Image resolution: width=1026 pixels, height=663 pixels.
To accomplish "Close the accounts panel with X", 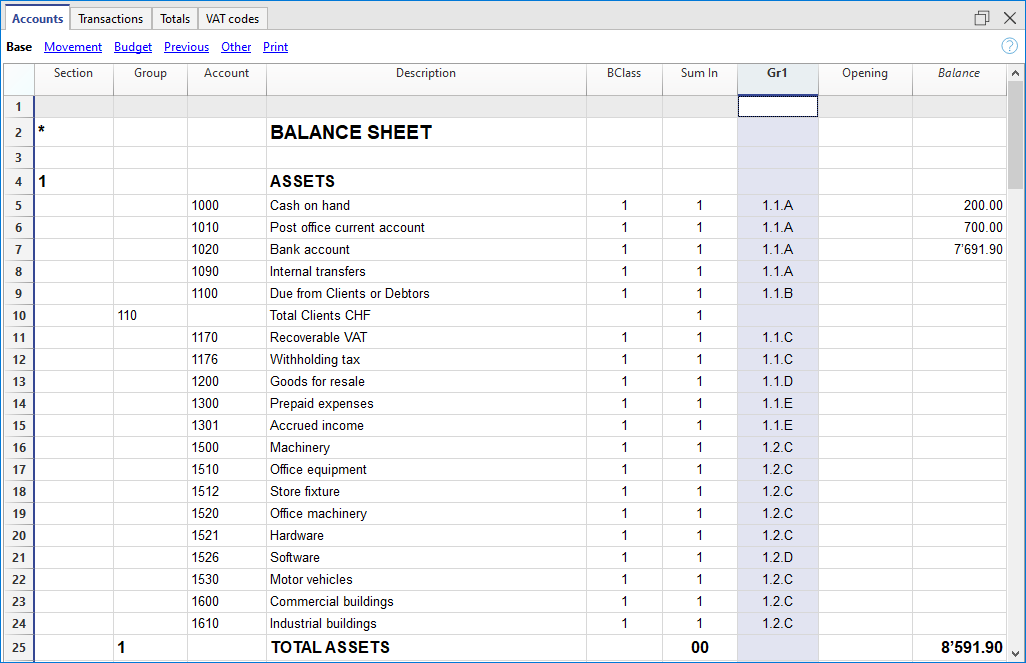I will point(1009,18).
